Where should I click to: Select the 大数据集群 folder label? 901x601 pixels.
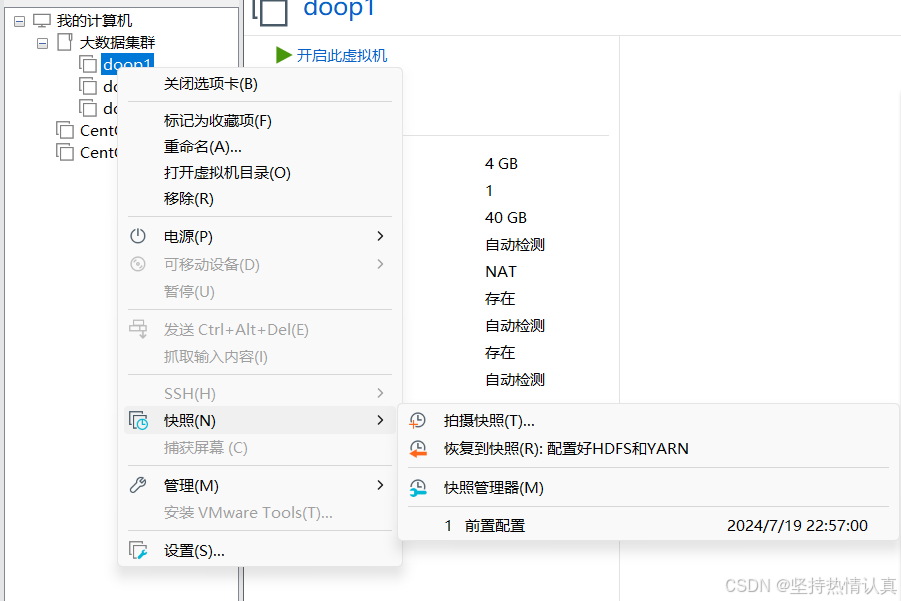(117, 43)
